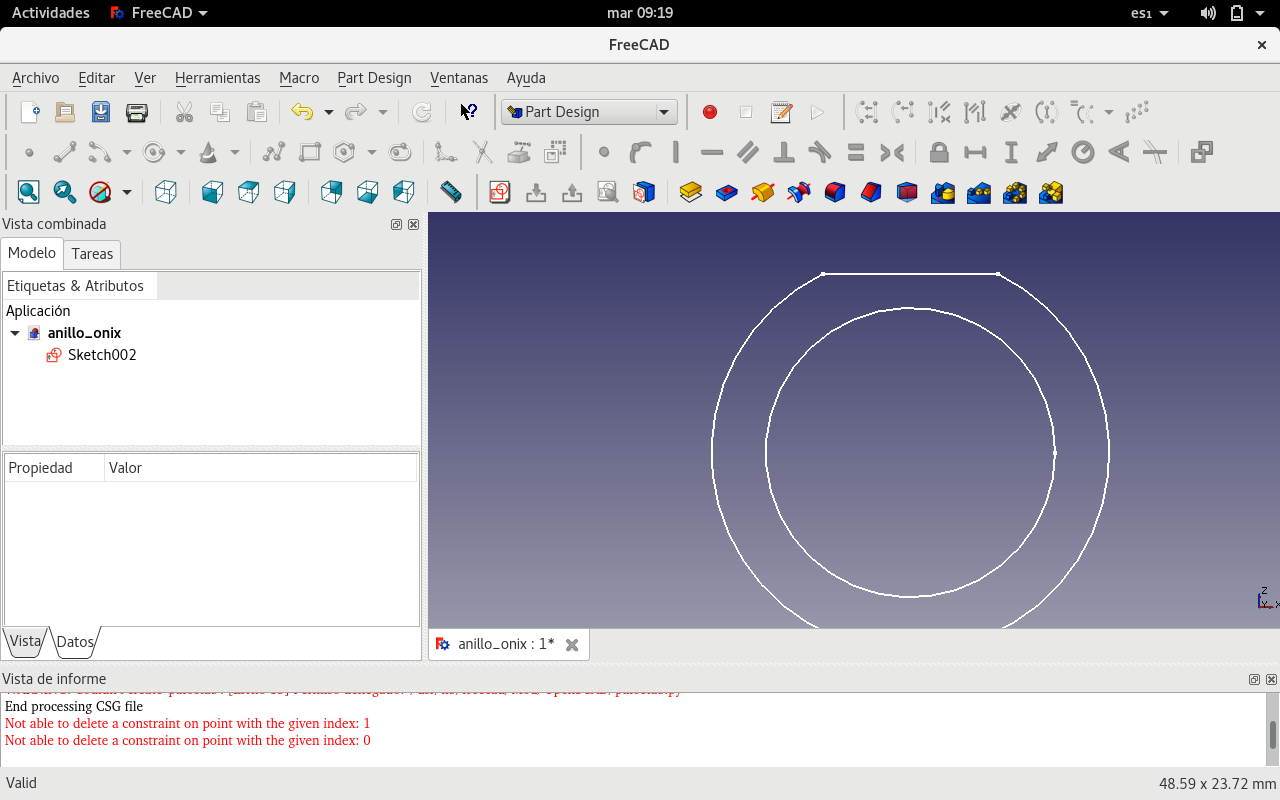This screenshot has height=800, width=1280.
Task: Open the Ayuda menu
Action: pos(526,78)
